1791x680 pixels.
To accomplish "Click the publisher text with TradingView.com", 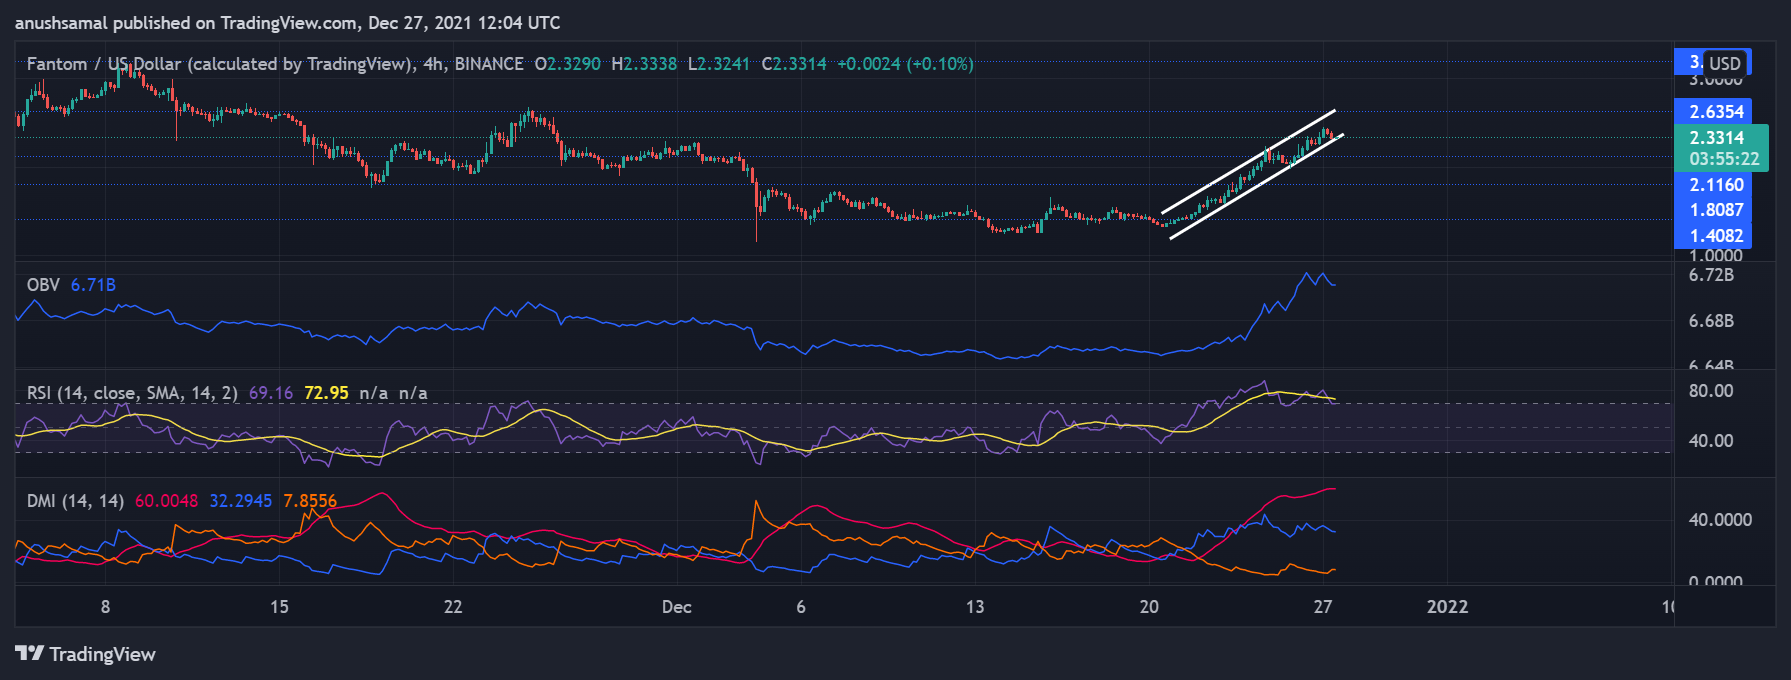I will (287, 23).
